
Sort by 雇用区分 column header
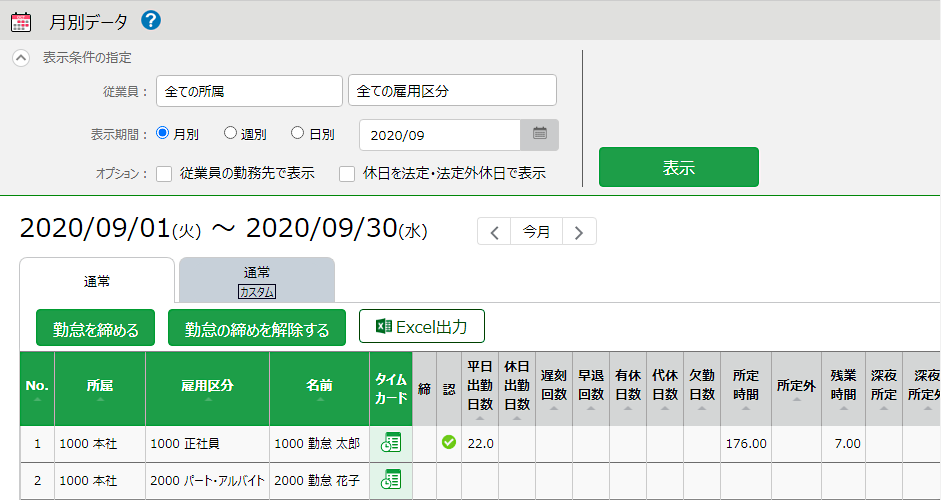[208, 389]
